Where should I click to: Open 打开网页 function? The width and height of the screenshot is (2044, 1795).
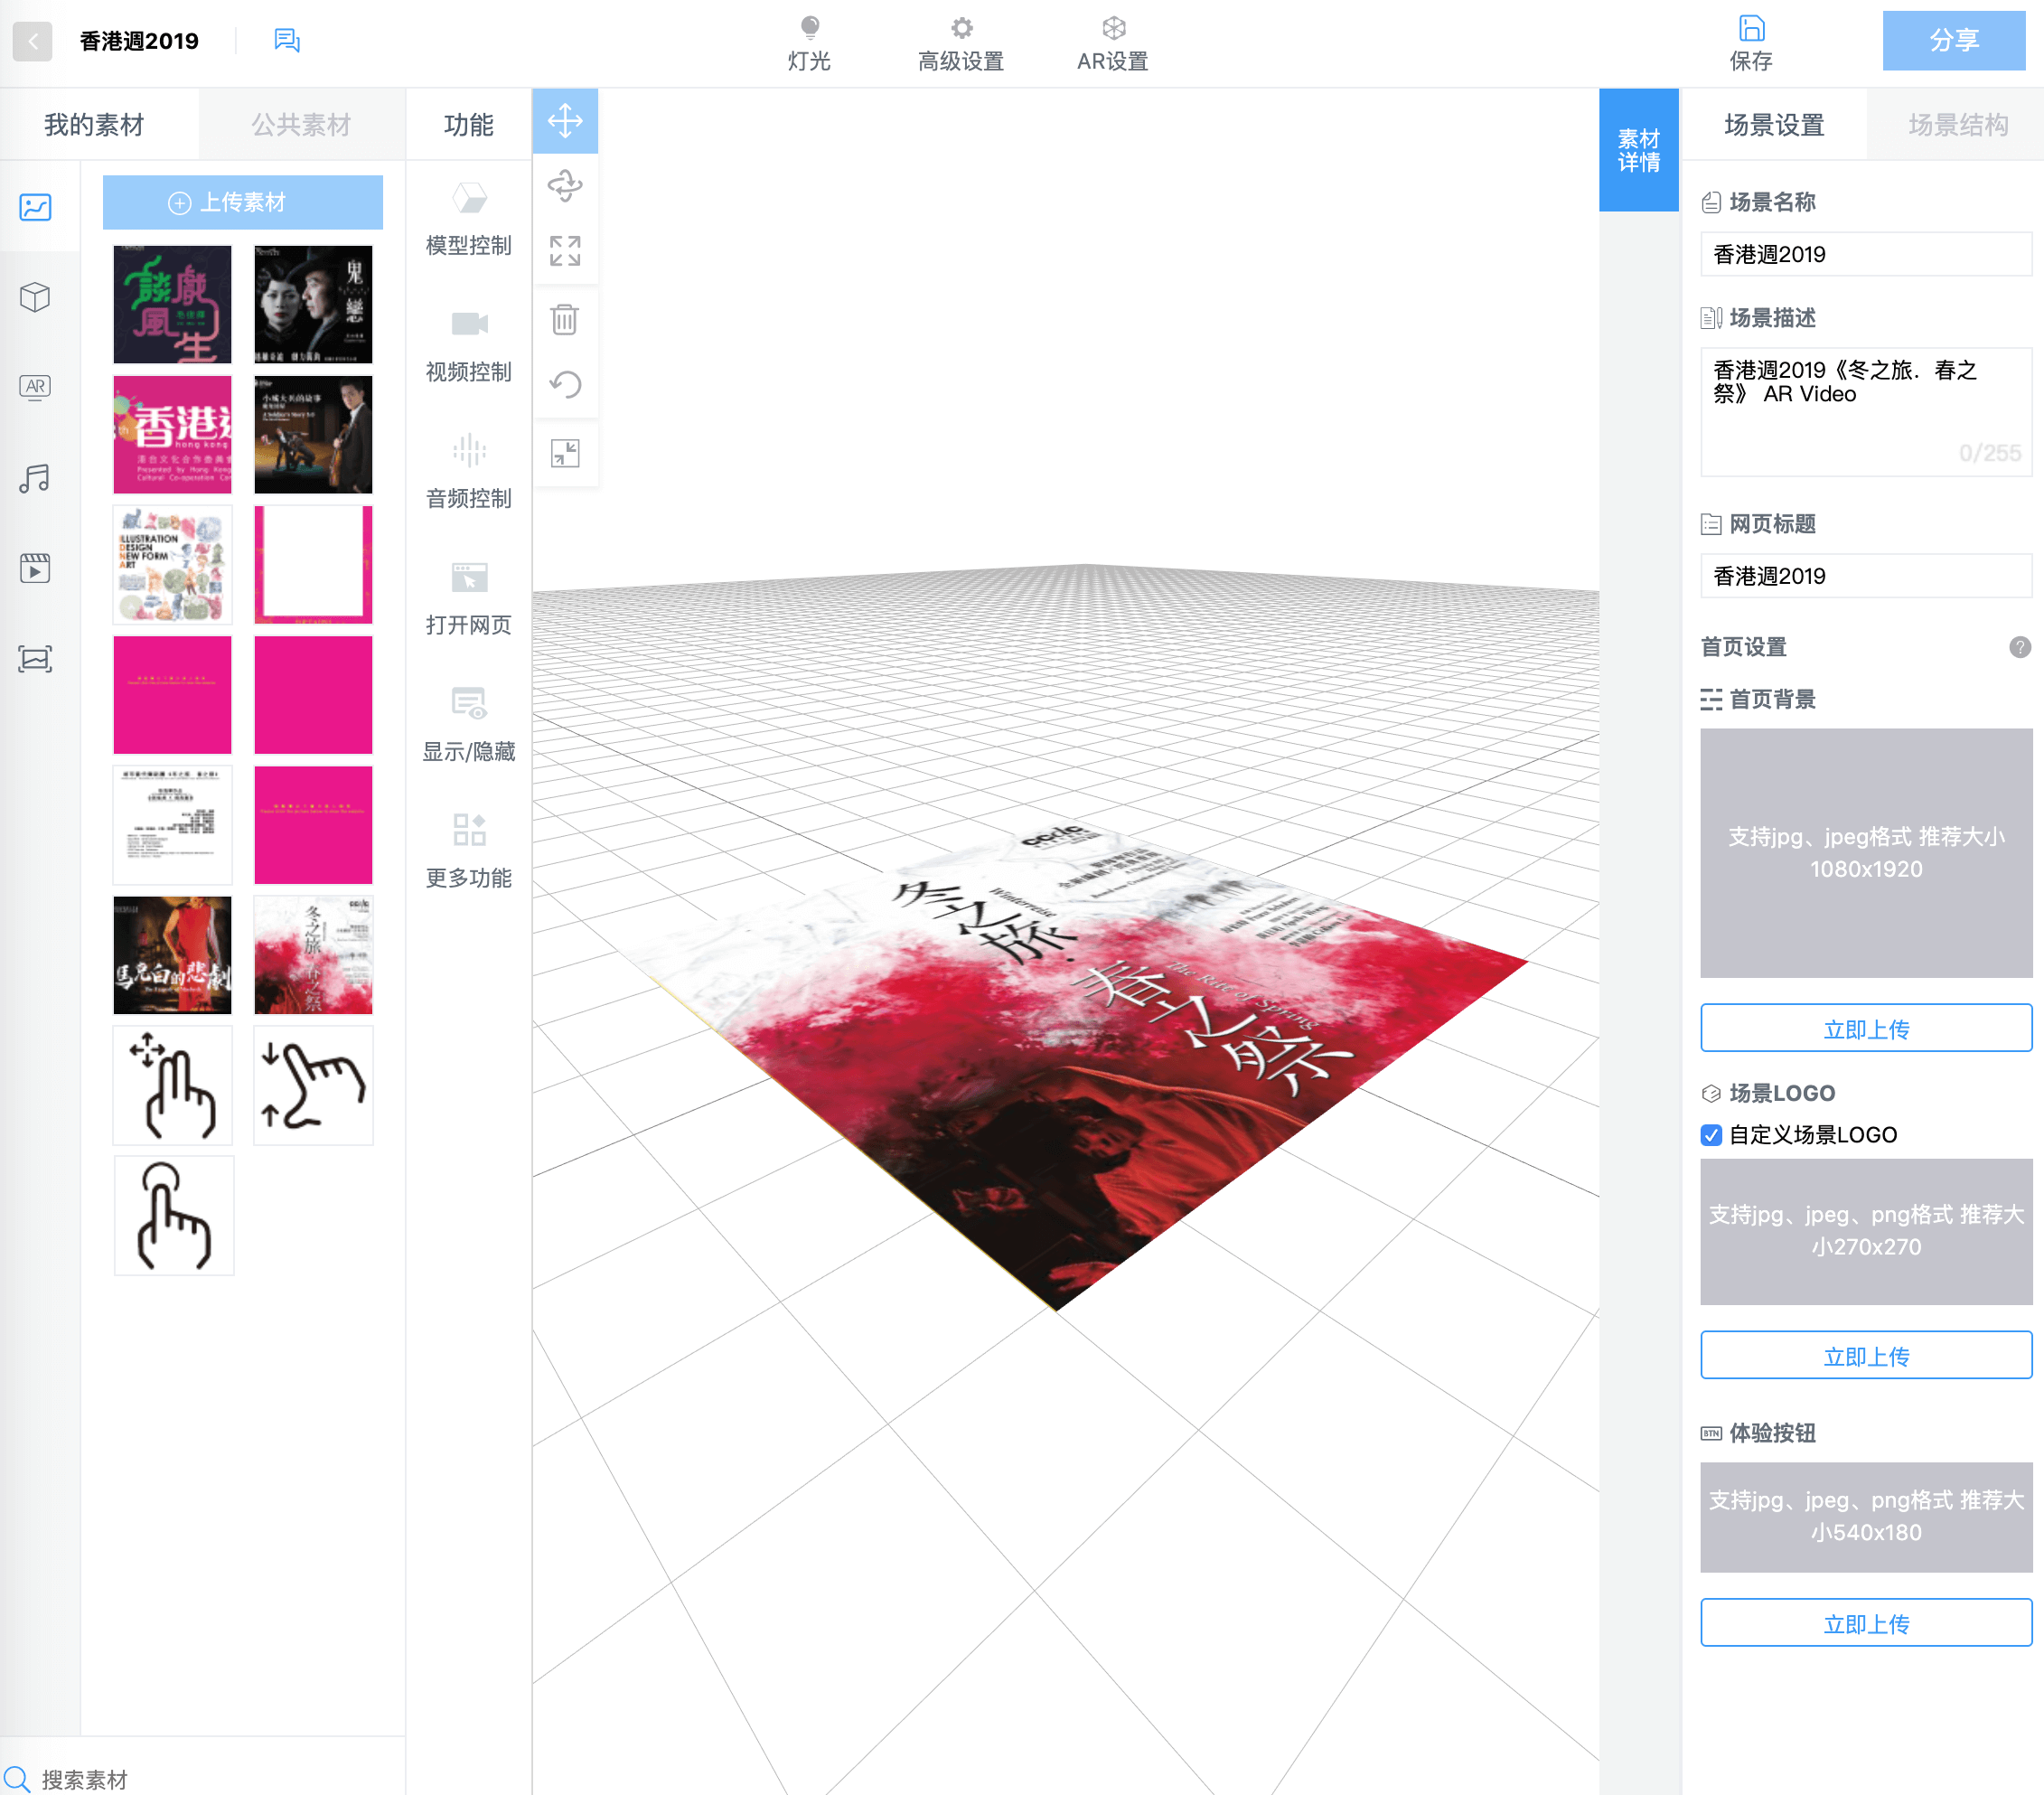(468, 598)
